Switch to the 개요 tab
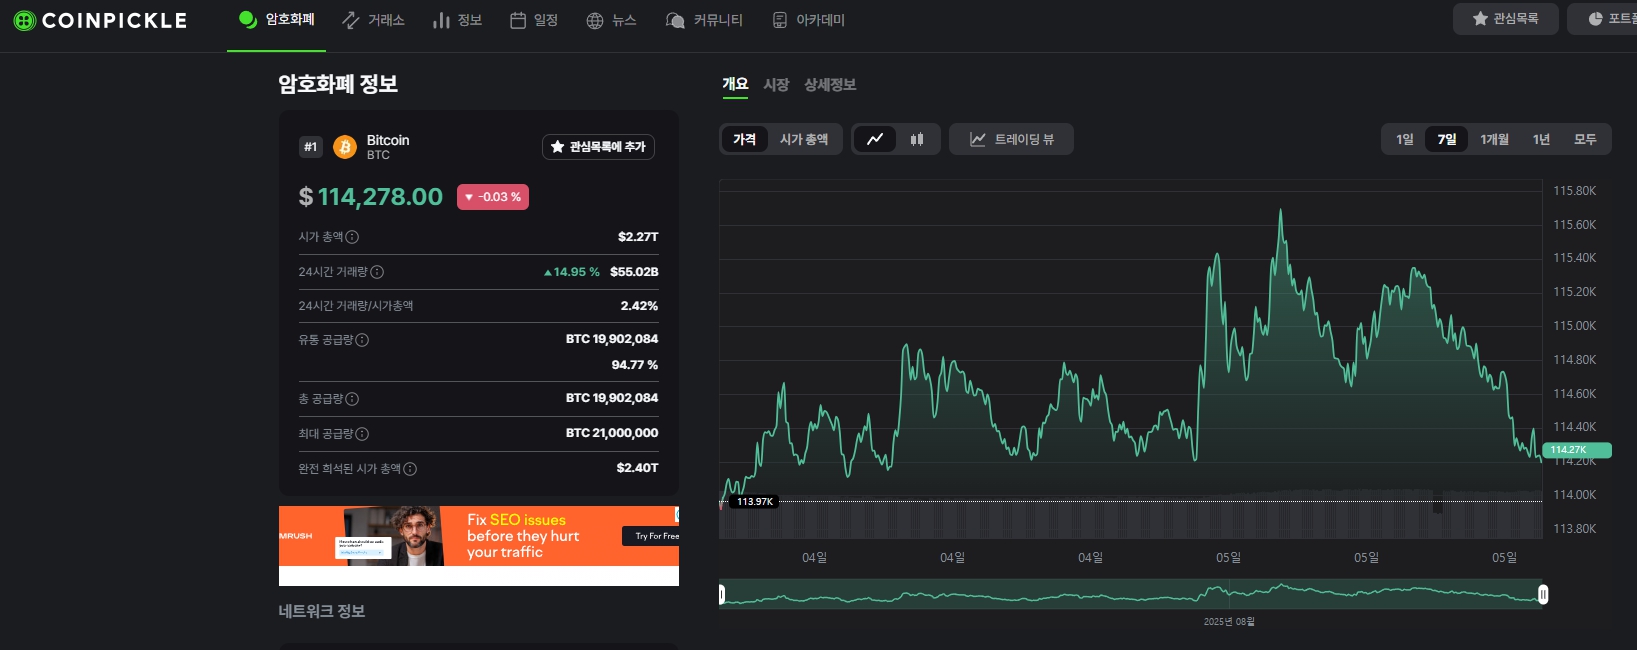Screen dimensions: 1637x650 [735, 85]
